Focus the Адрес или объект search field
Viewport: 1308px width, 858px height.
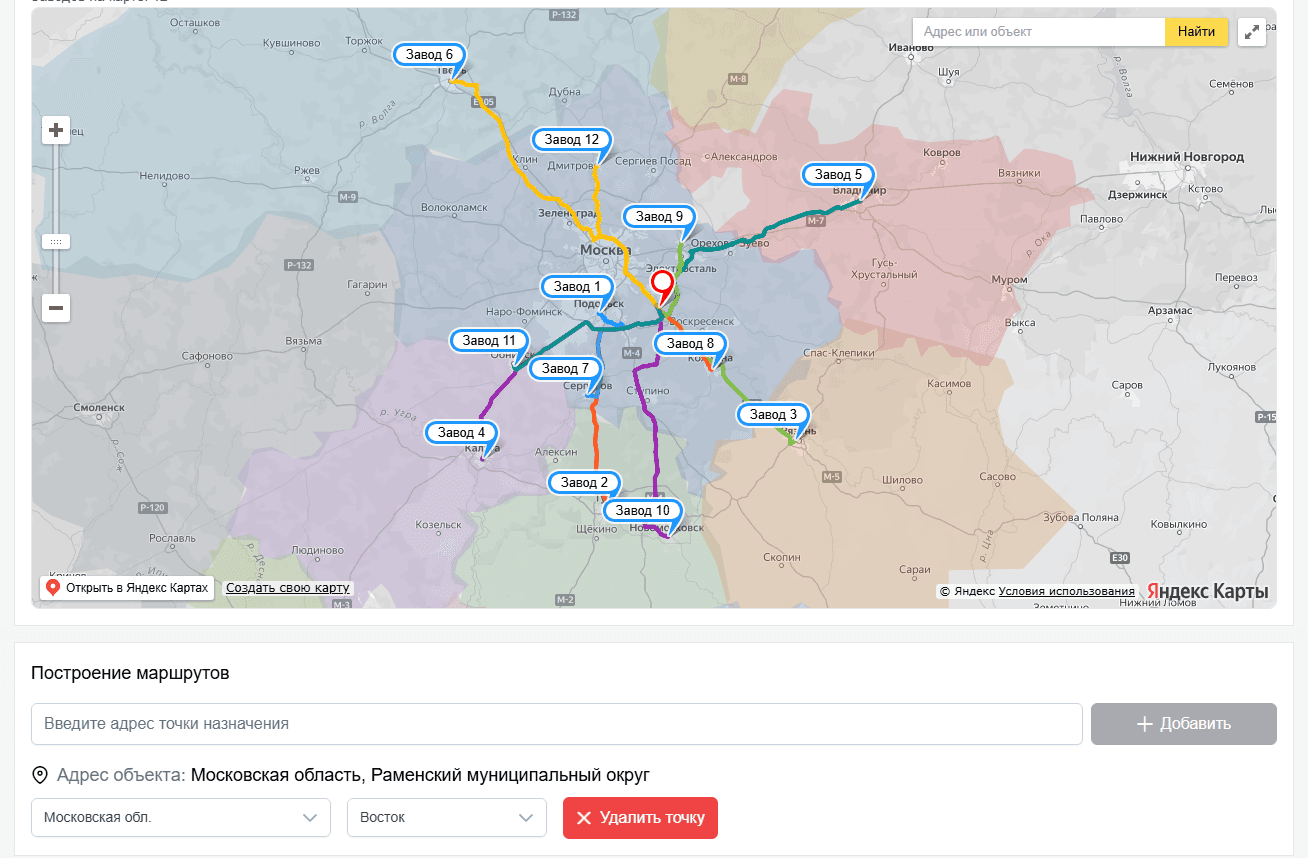coord(1039,32)
